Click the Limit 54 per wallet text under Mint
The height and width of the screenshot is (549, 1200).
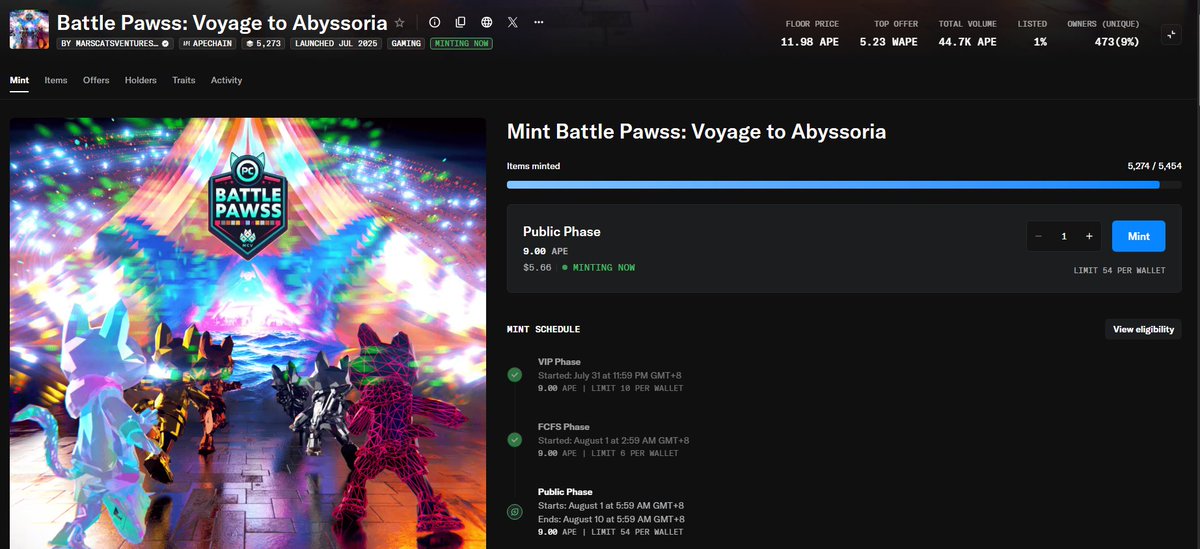(1119, 270)
